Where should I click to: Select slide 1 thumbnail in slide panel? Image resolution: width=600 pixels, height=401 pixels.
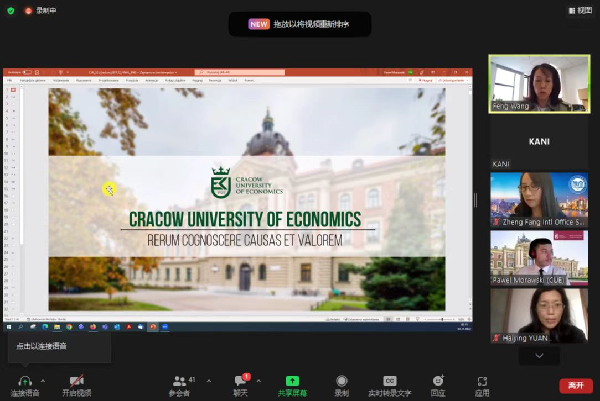click(13, 90)
